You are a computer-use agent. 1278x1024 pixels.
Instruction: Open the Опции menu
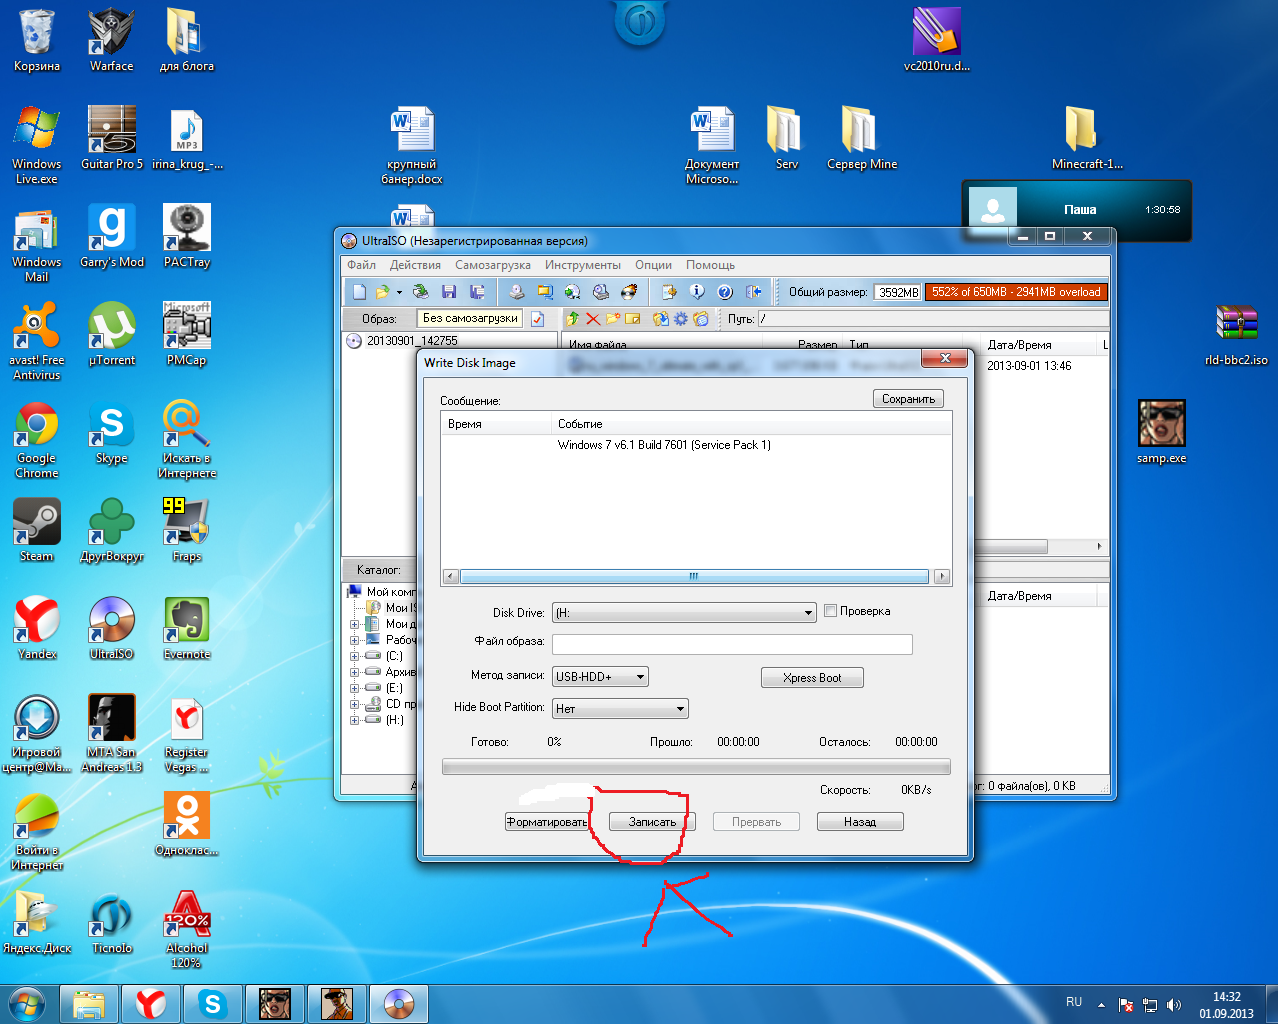(x=653, y=265)
